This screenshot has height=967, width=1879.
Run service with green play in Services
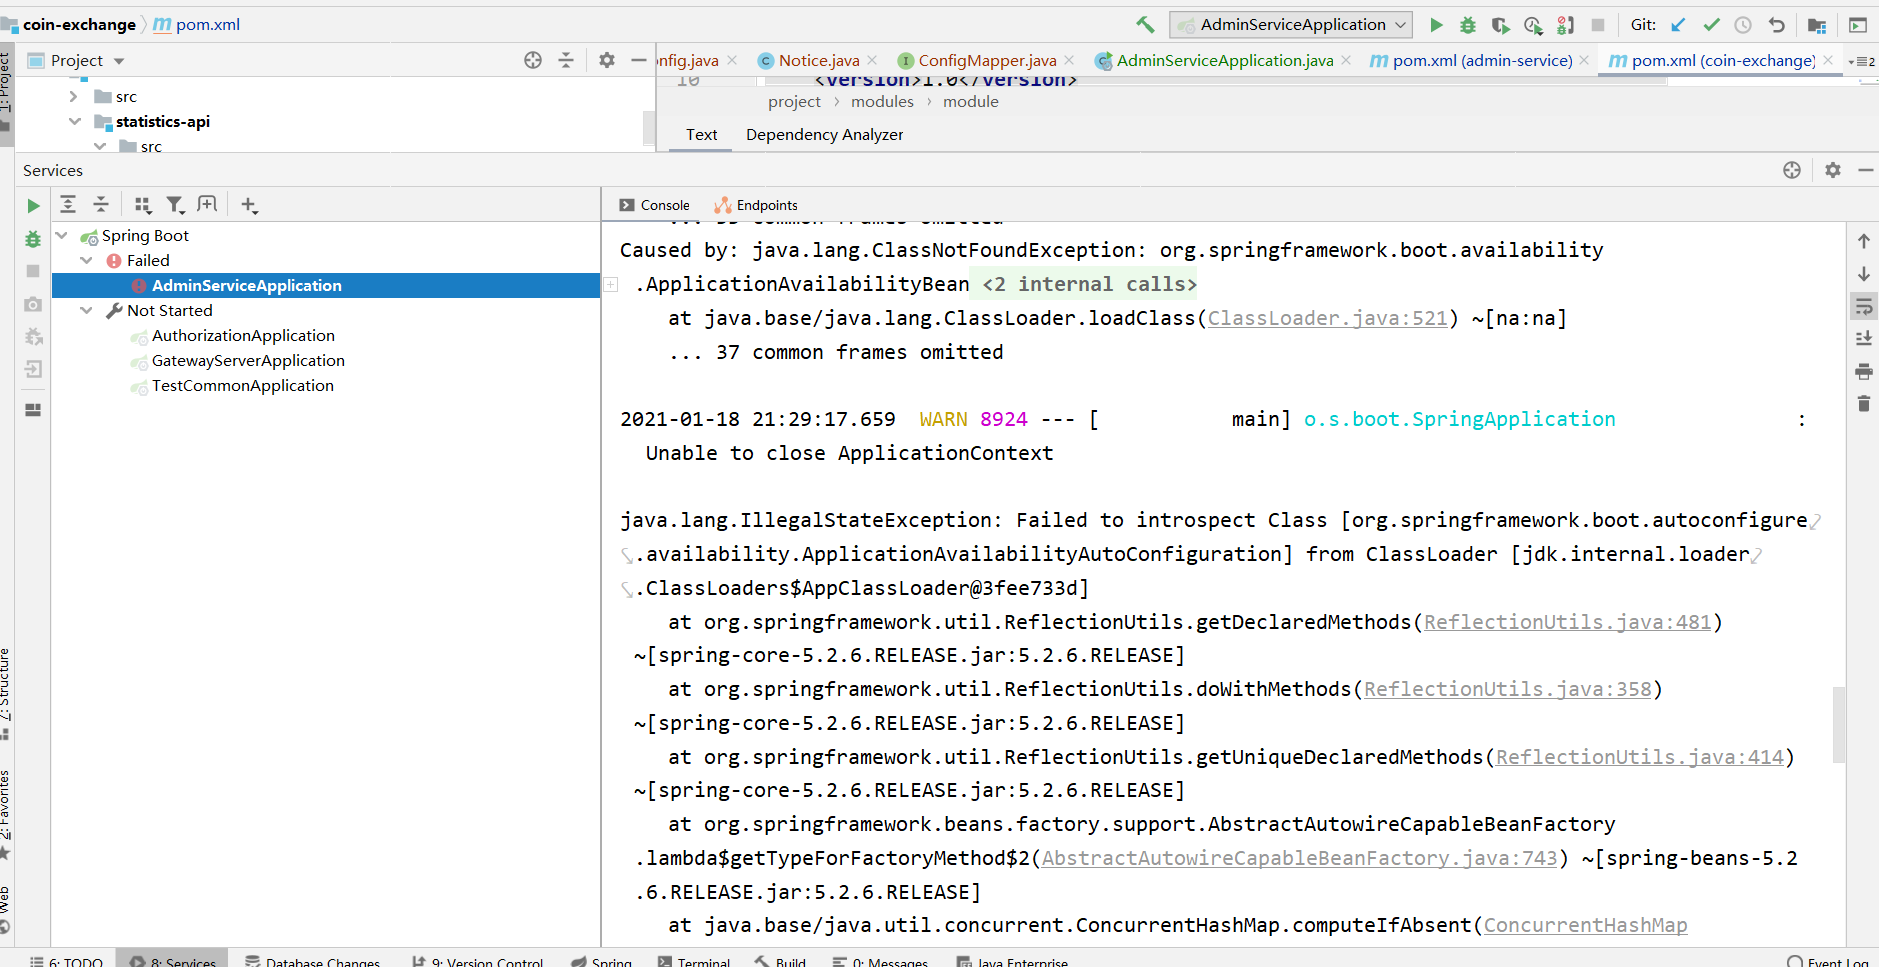[x=33, y=205]
